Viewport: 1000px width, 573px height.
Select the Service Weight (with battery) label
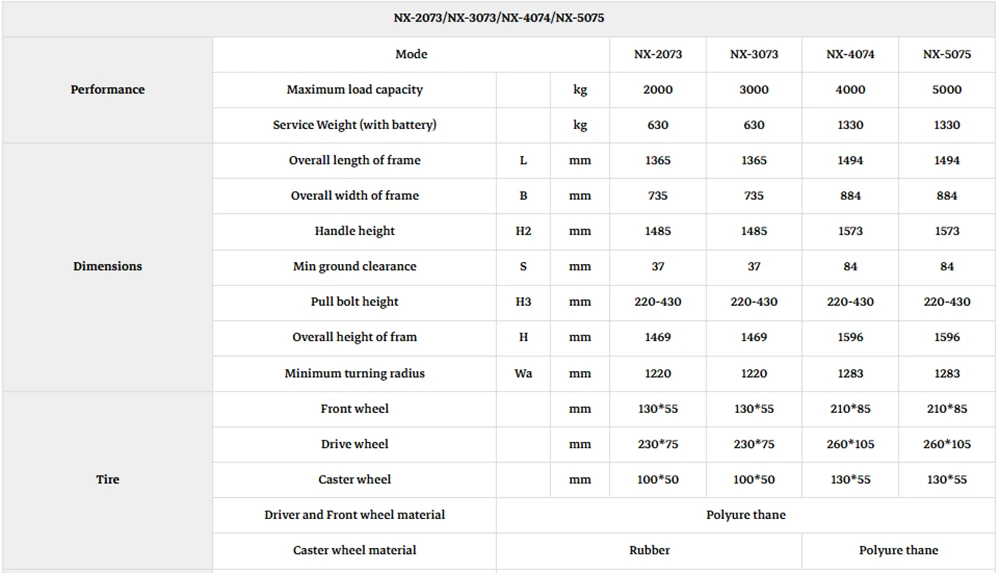click(x=355, y=125)
